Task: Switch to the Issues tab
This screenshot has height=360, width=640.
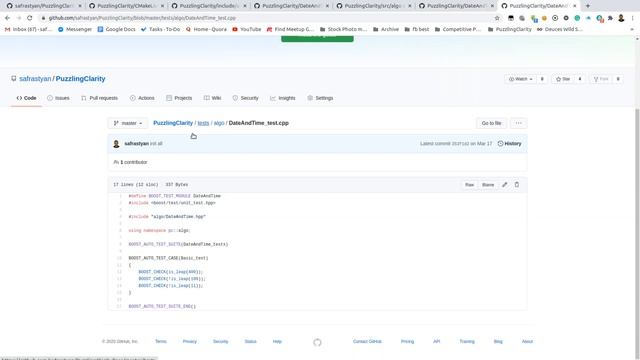Action: coord(58,98)
